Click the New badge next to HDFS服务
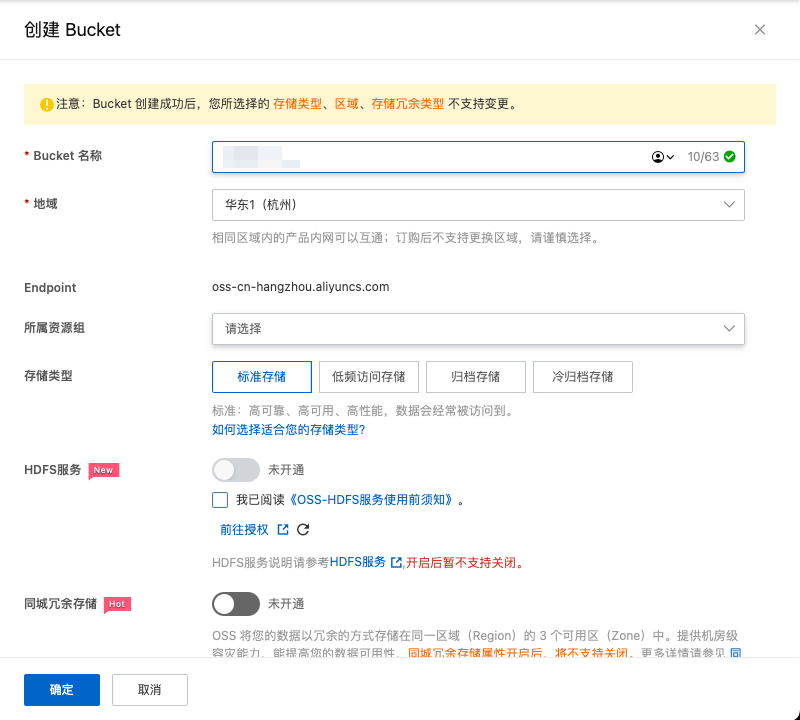This screenshot has height=720, width=800. click(104, 470)
